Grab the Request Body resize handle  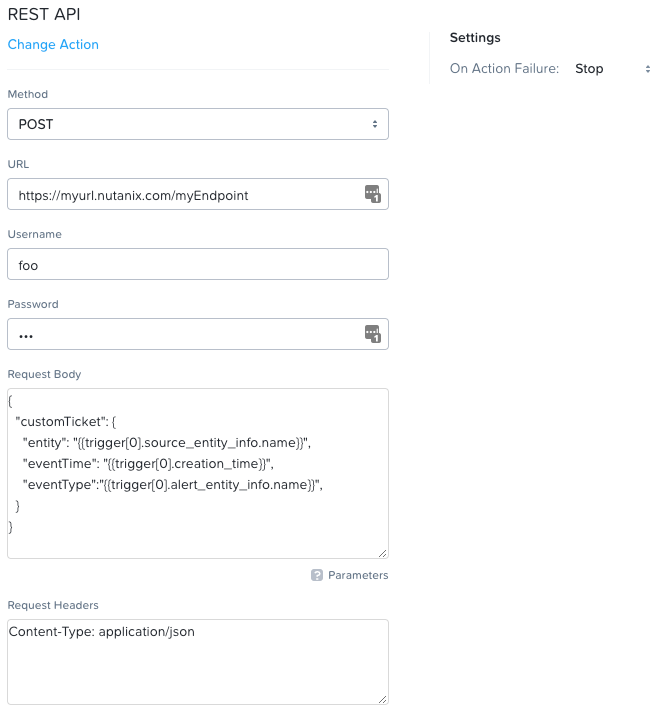pos(382,552)
